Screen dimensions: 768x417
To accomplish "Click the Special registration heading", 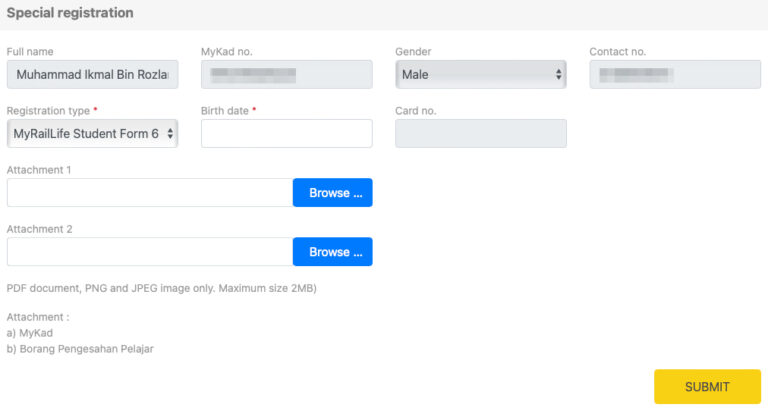I will [70, 13].
